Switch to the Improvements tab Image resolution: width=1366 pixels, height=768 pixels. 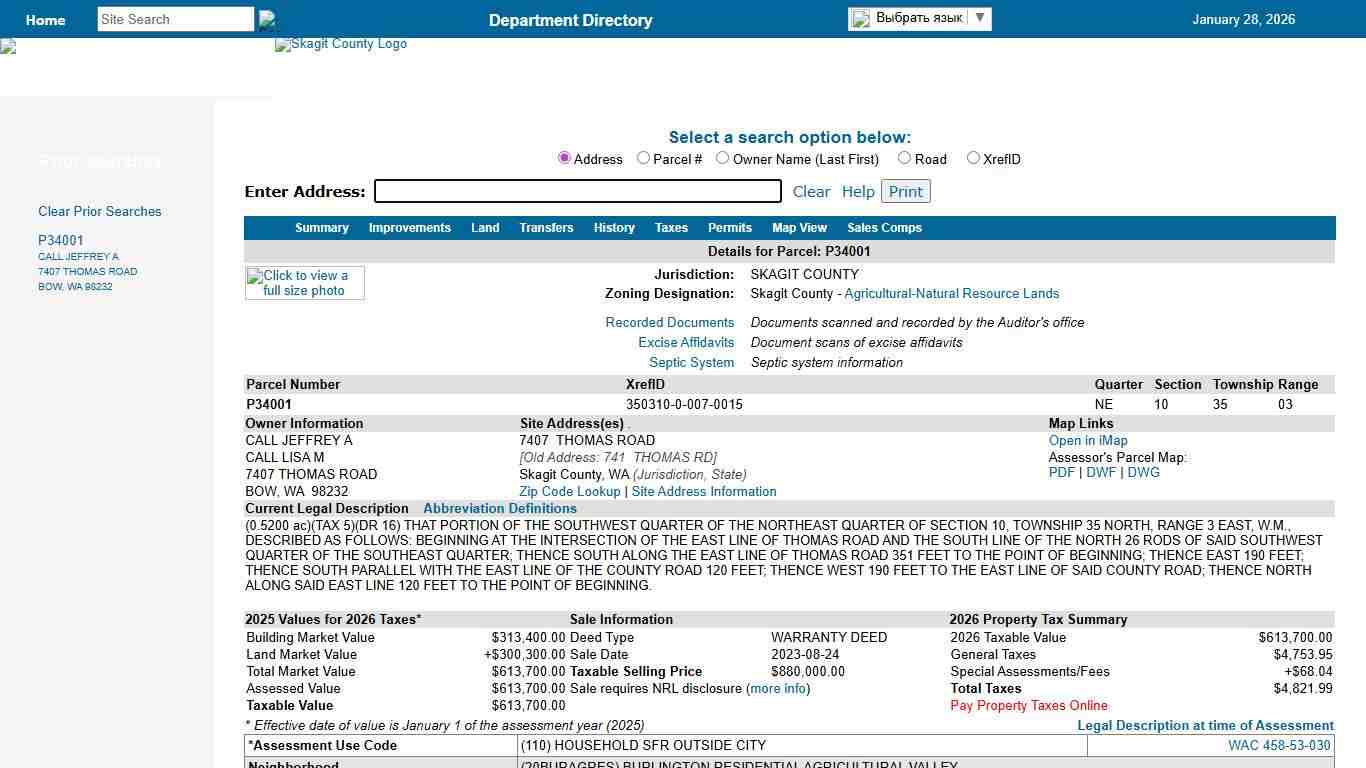coord(409,228)
